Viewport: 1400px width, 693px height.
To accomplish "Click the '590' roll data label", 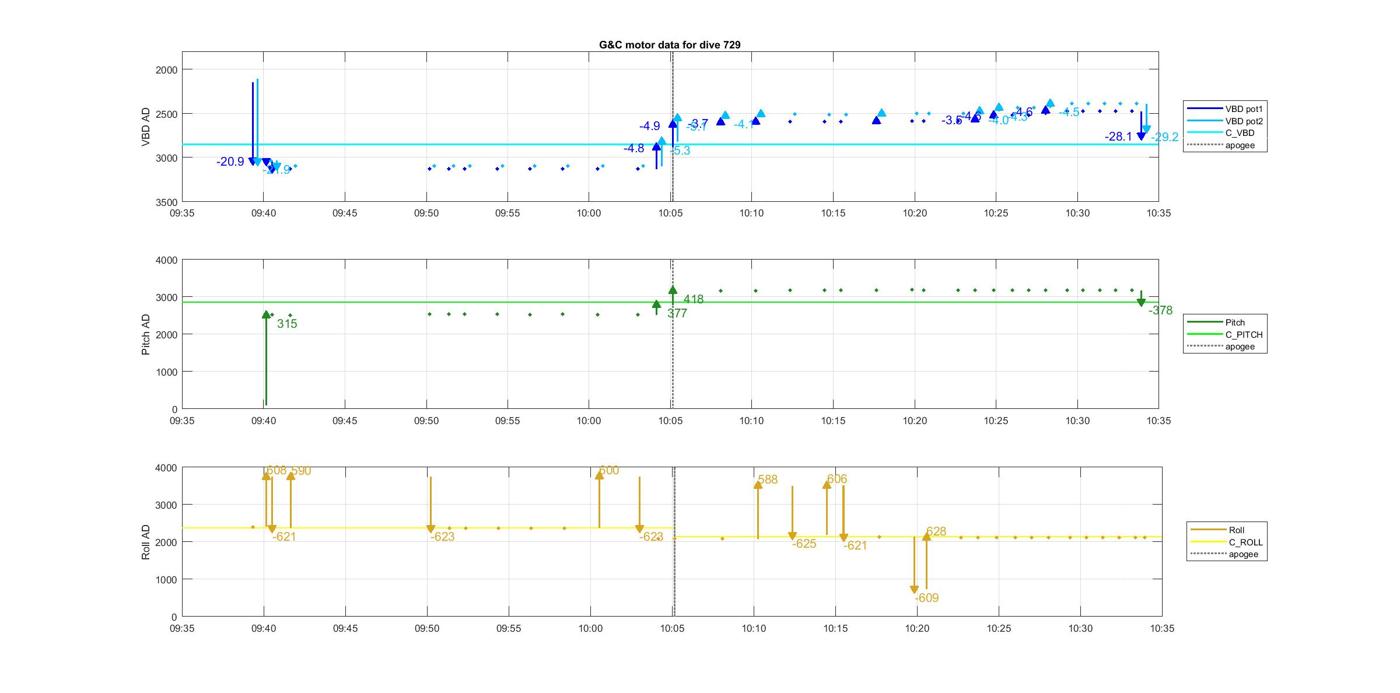I will [301, 471].
